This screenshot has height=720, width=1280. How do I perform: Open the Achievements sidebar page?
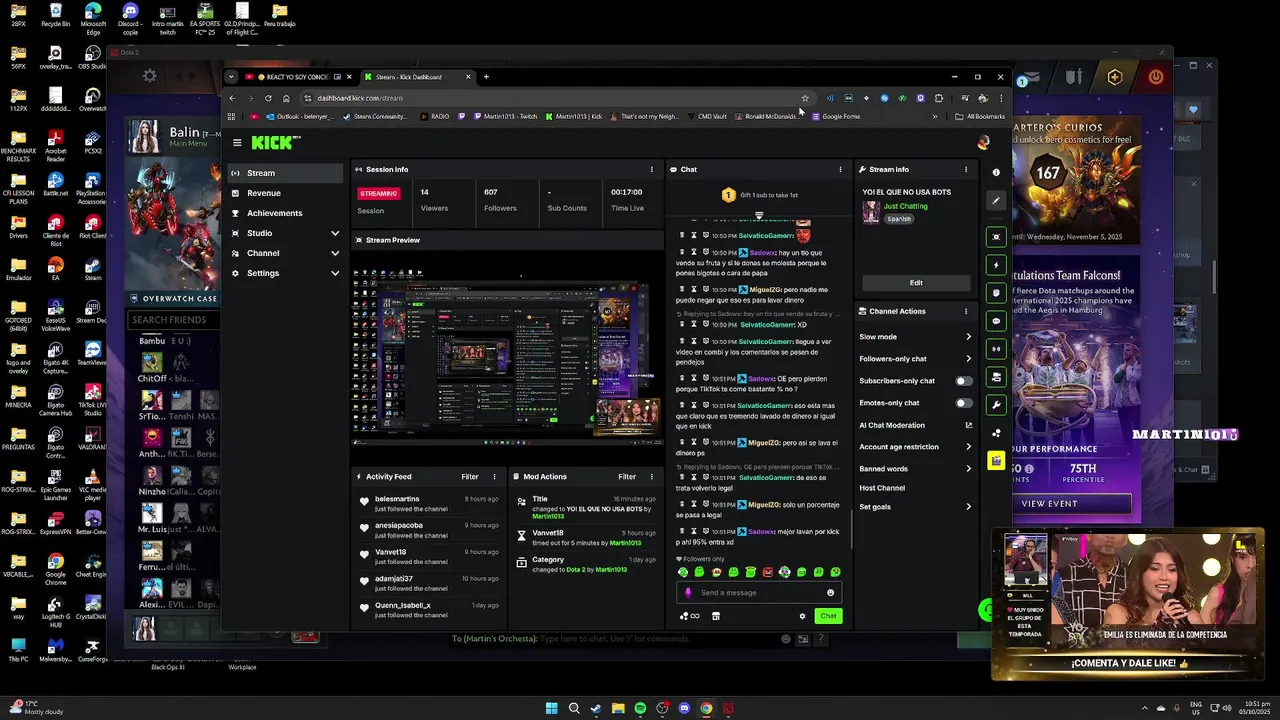pyautogui.click(x=286, y=213)
